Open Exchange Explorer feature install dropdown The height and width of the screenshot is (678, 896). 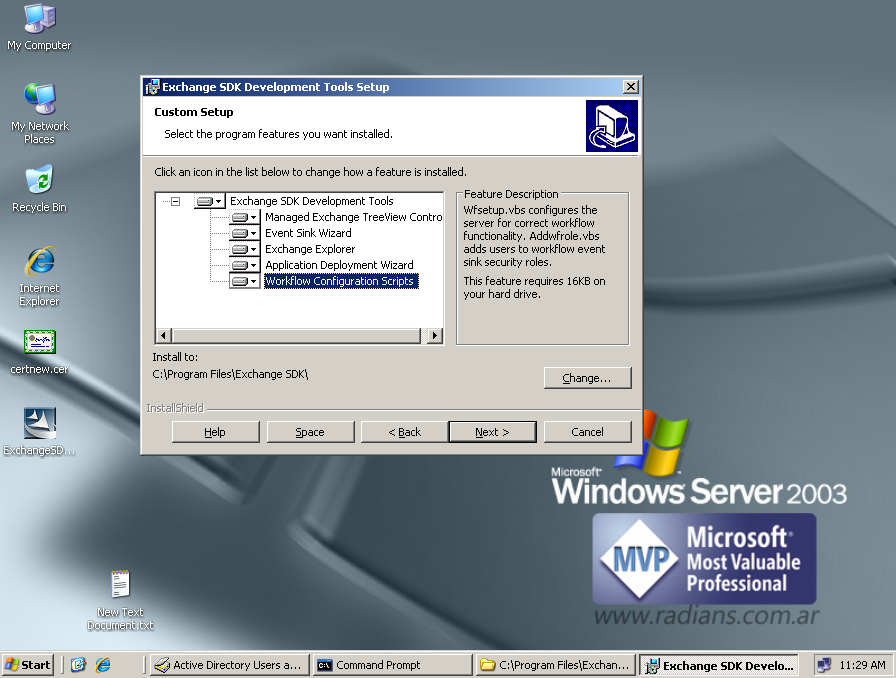[244, 249]
